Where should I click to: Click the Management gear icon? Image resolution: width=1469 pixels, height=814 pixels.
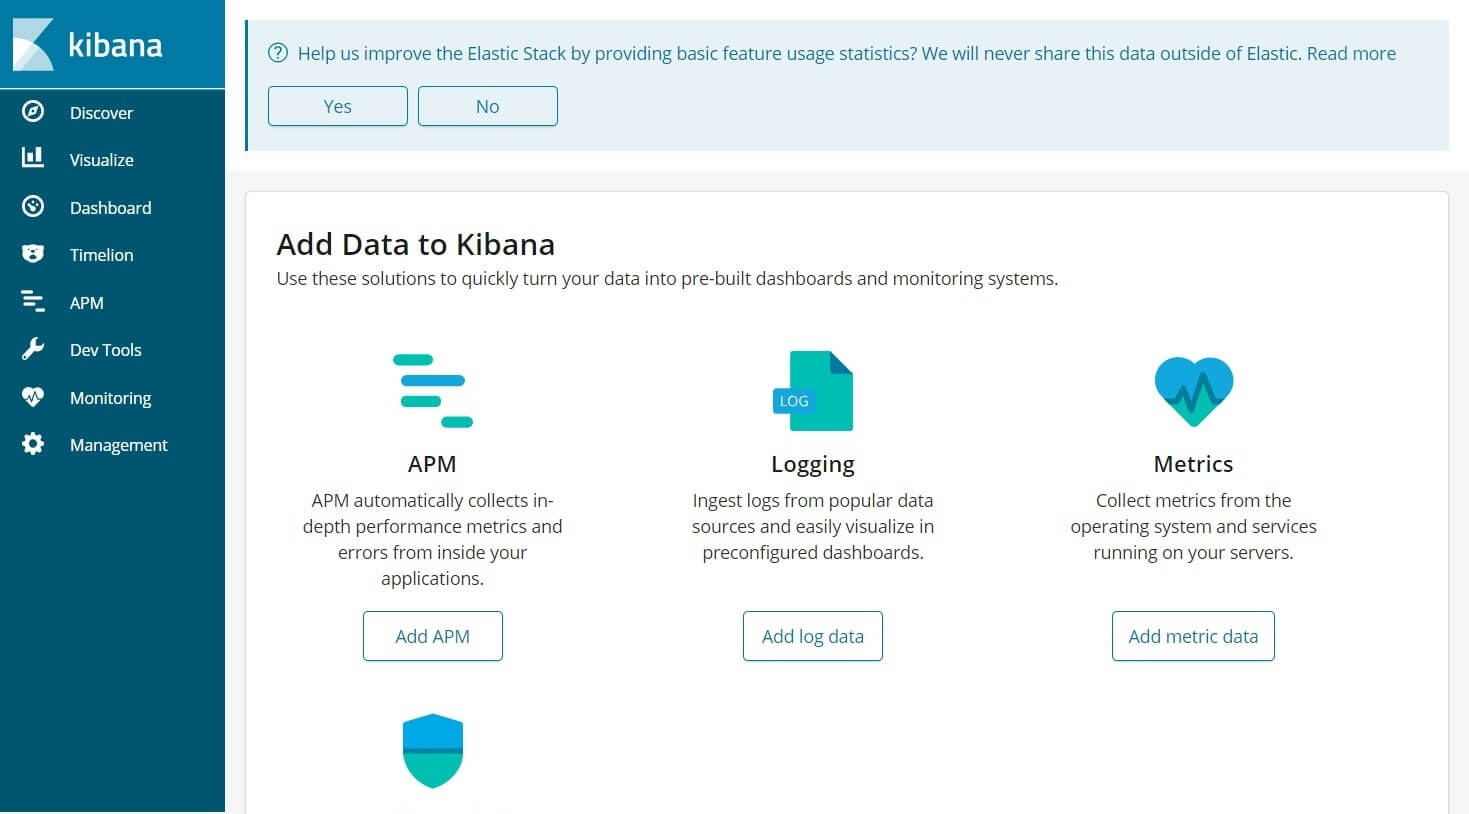coord(33,444)
